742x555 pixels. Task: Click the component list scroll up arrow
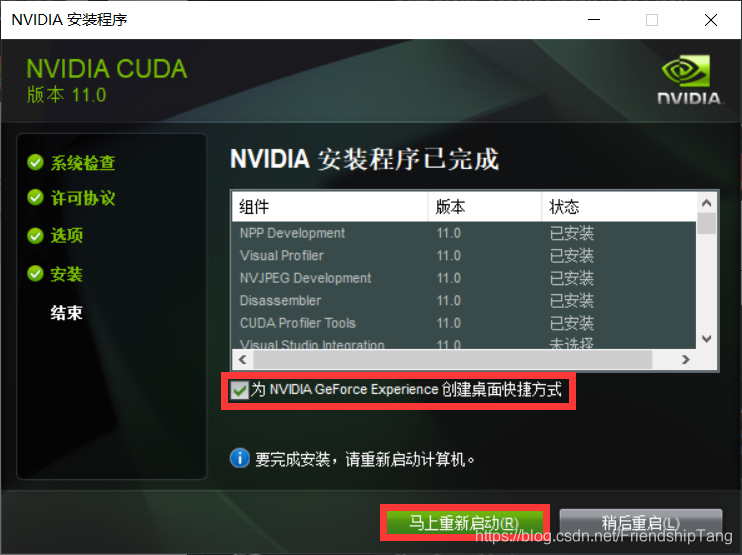pos(707,203)
